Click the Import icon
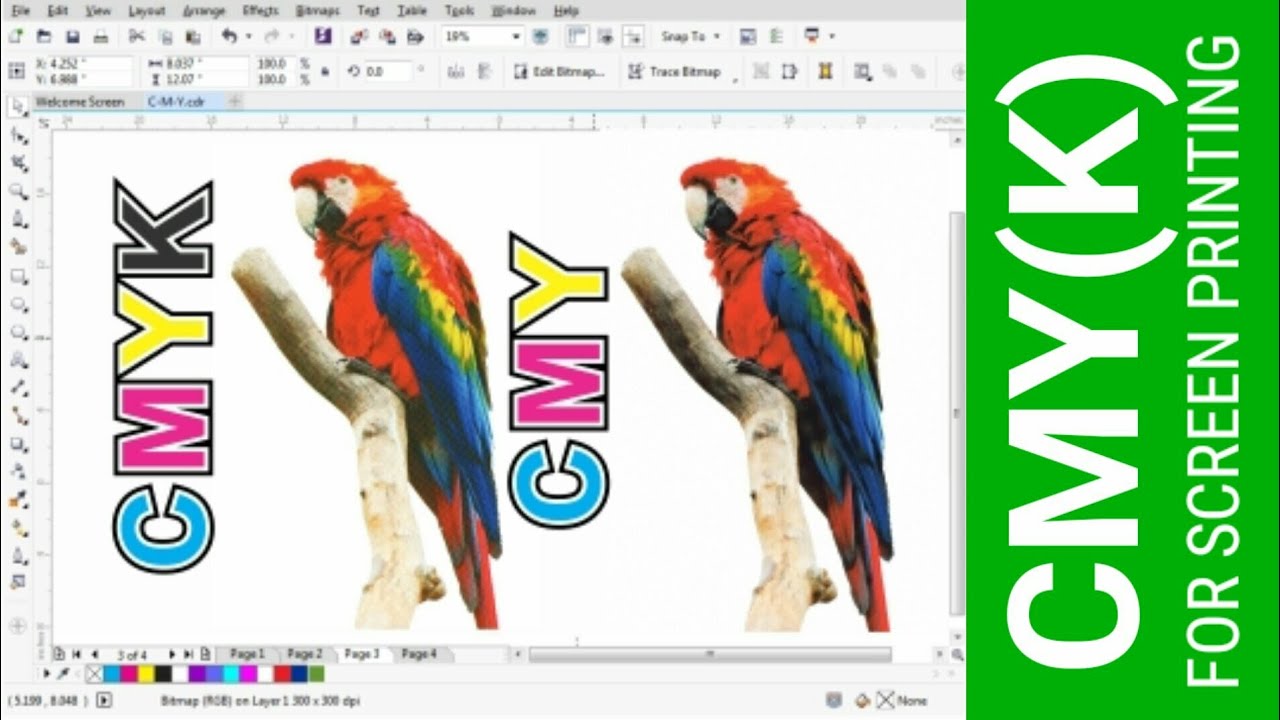Screen dimensions: 1280x720 point(360,36)
